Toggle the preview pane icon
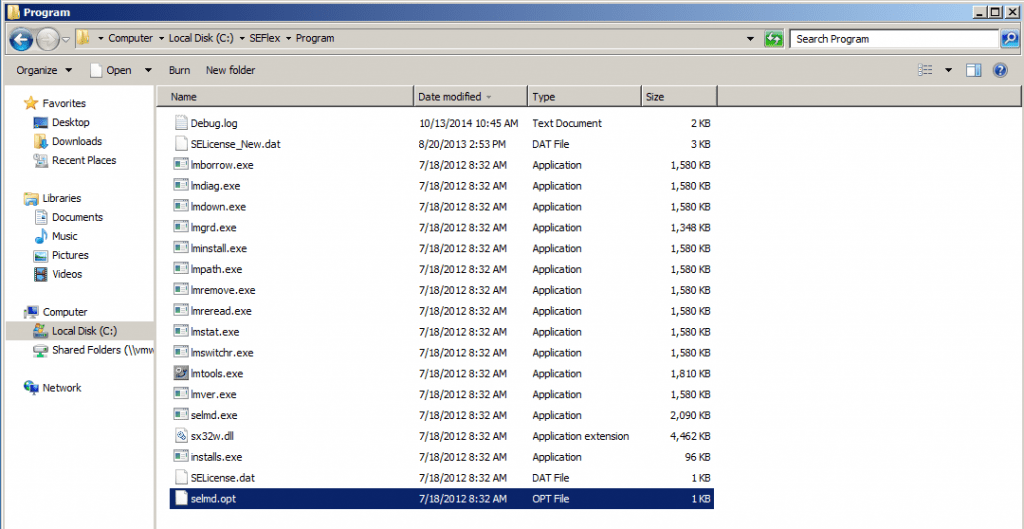 point(974,70)
